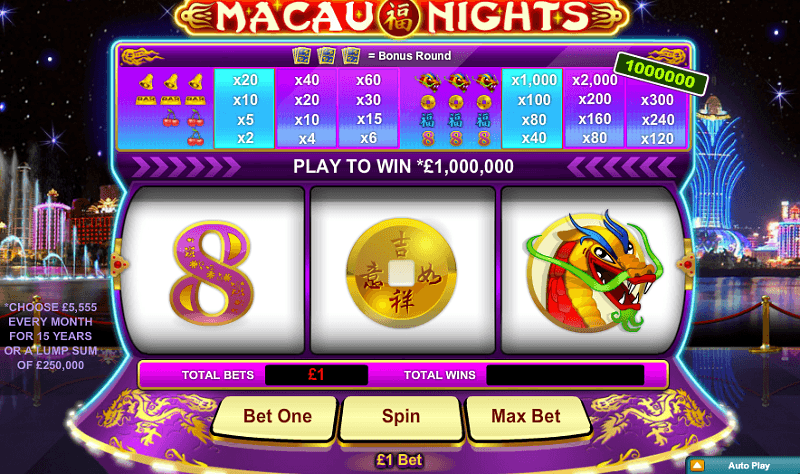
Task: Expand the Auto Play panel arrow
Action: 697,465
